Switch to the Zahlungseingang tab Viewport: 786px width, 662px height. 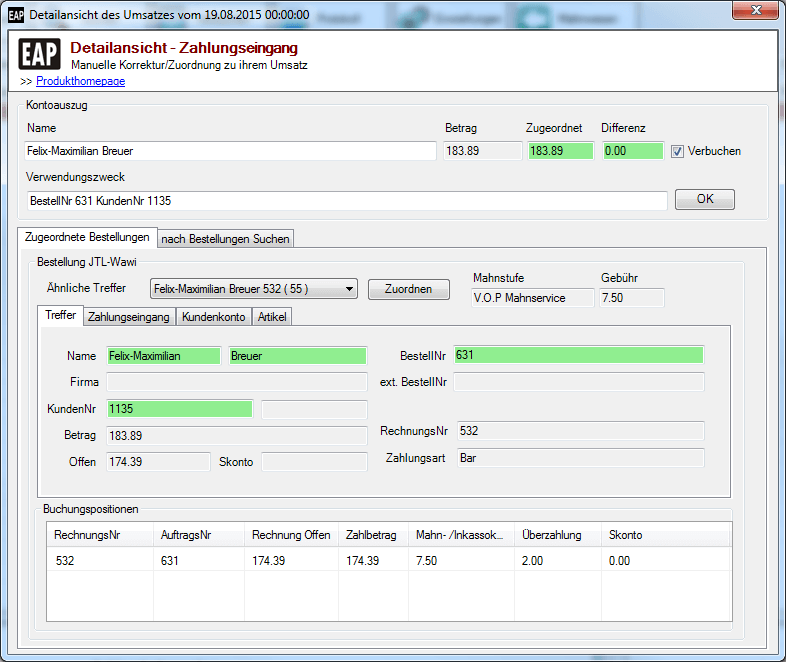click(129, 317)
